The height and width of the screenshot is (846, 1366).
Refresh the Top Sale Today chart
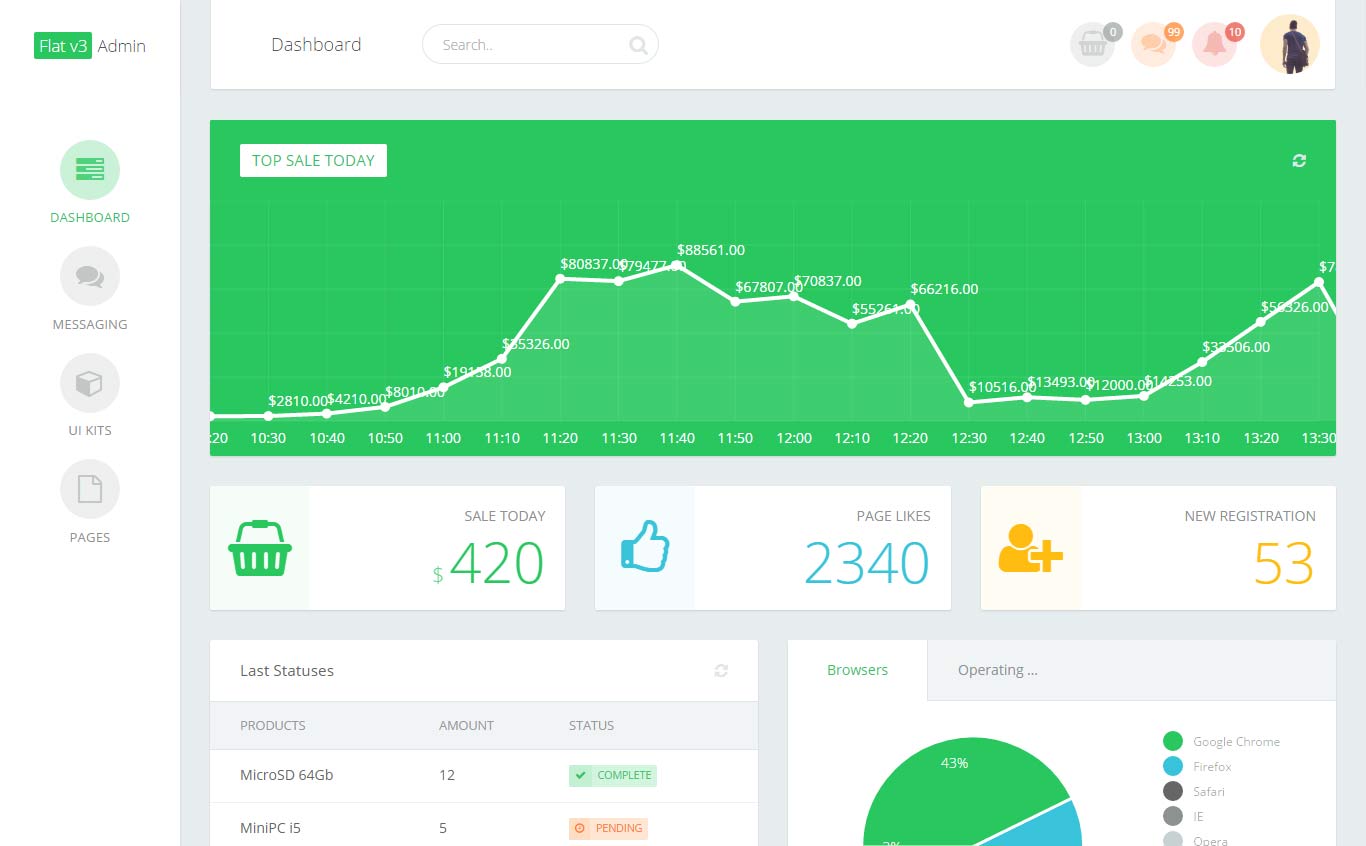pos(1298,160)
